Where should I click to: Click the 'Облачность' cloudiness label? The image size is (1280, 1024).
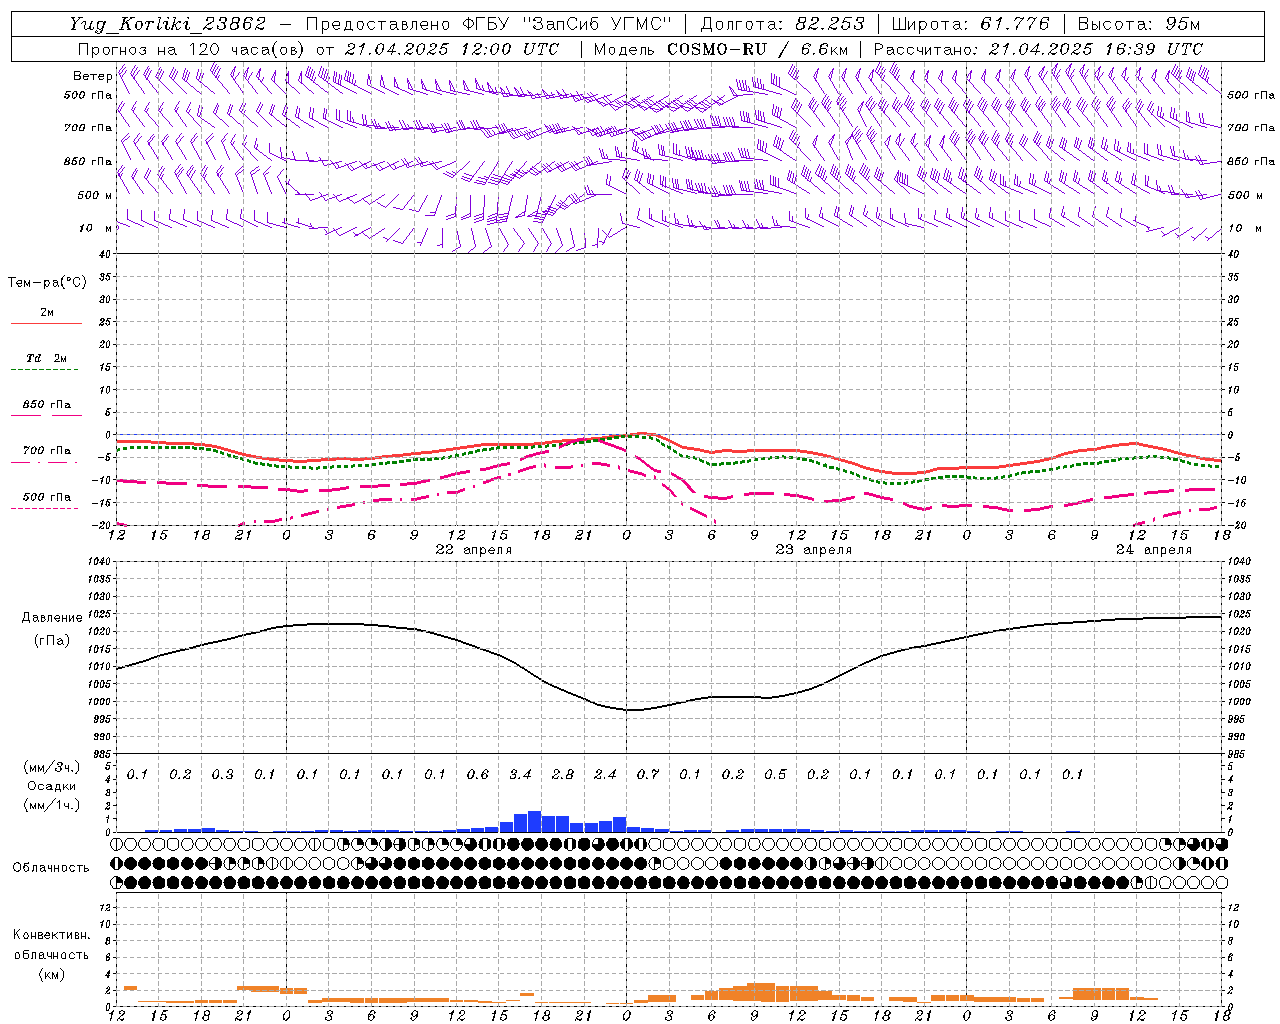[51, 868]
